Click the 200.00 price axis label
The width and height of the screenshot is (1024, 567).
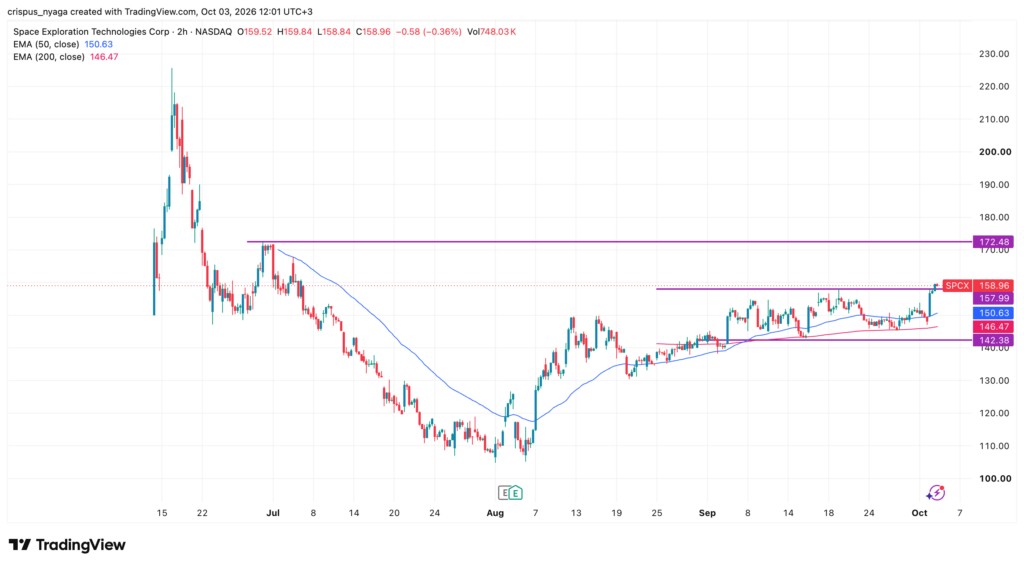point(994,152)
